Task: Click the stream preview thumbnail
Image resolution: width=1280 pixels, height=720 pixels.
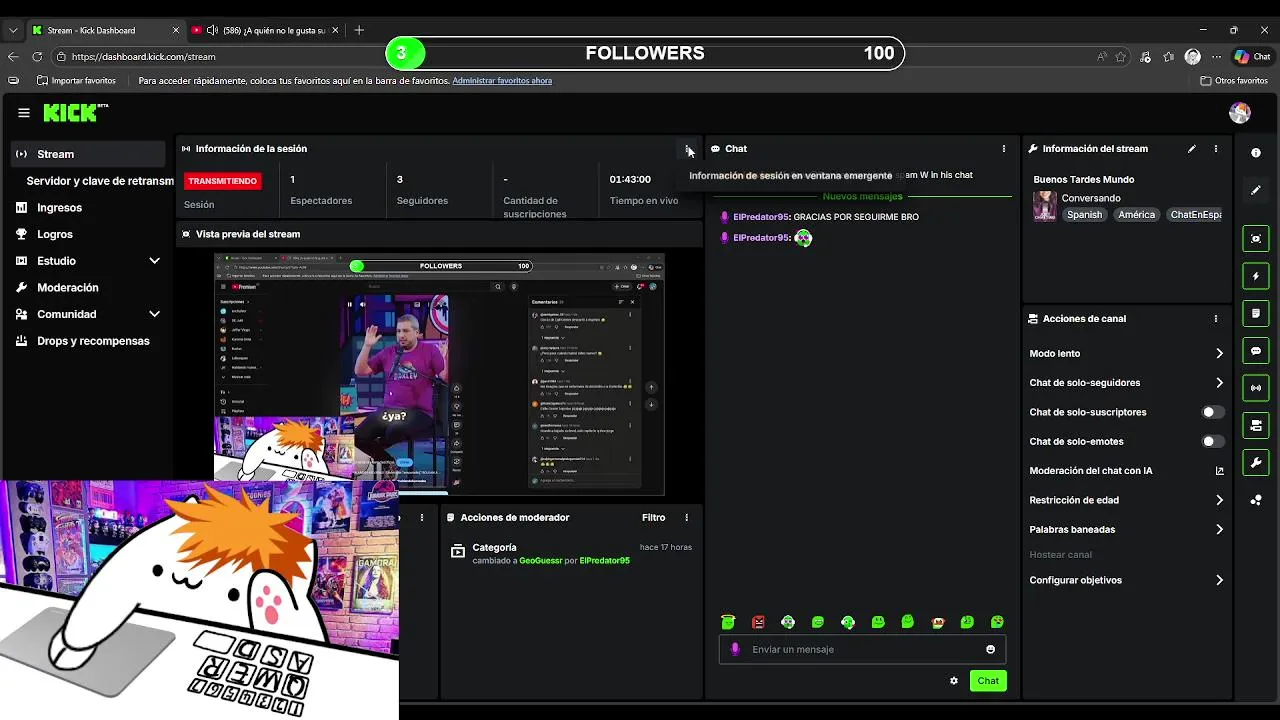Action: coord(439,374)
